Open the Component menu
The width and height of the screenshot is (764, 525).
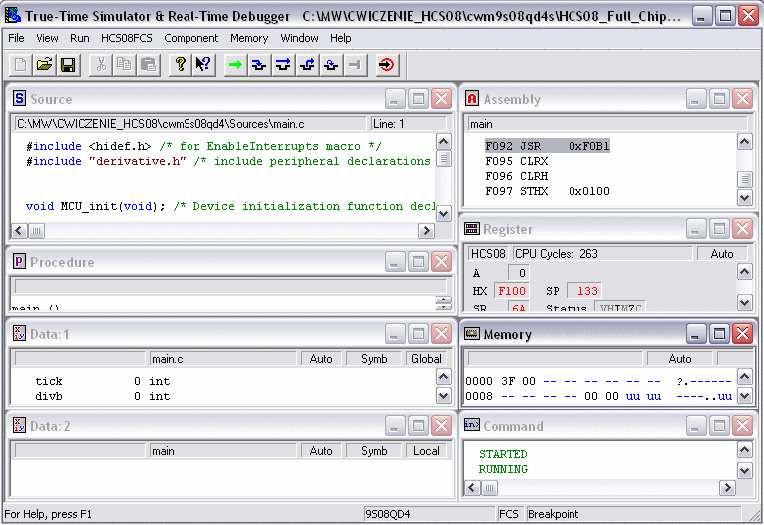(191, 38)
